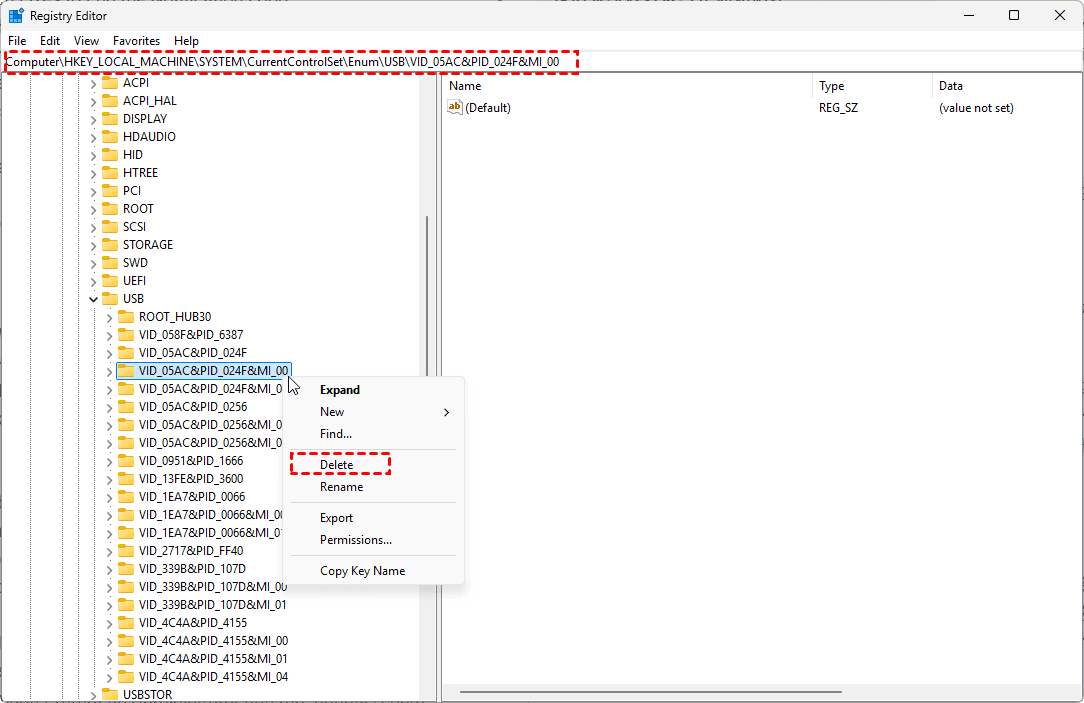1084x703 pixels.
Task: Open the Favorites menu
Action: (136, 41)
